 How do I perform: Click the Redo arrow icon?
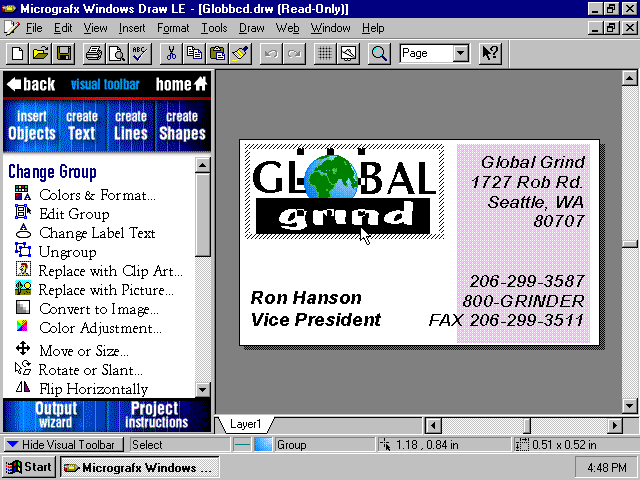(294, 53)
